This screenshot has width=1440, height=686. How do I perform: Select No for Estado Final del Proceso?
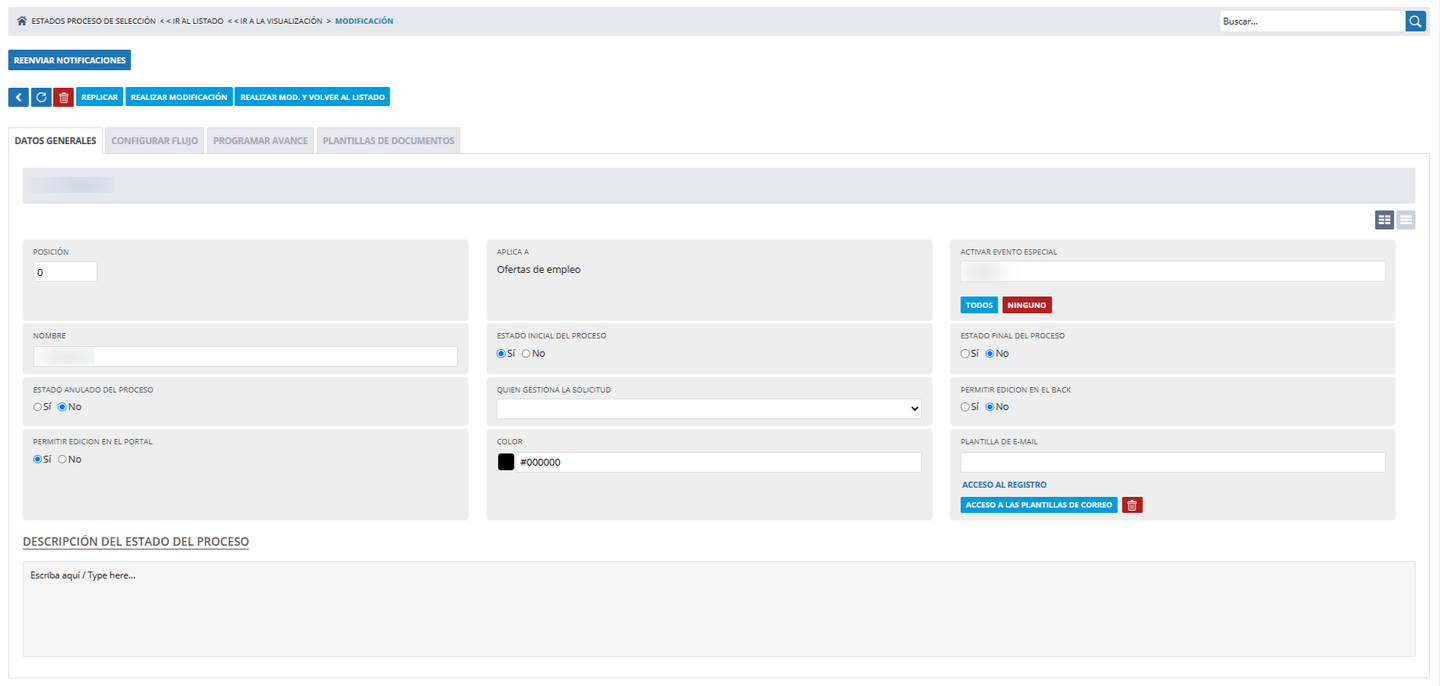(x=990, y=354)
